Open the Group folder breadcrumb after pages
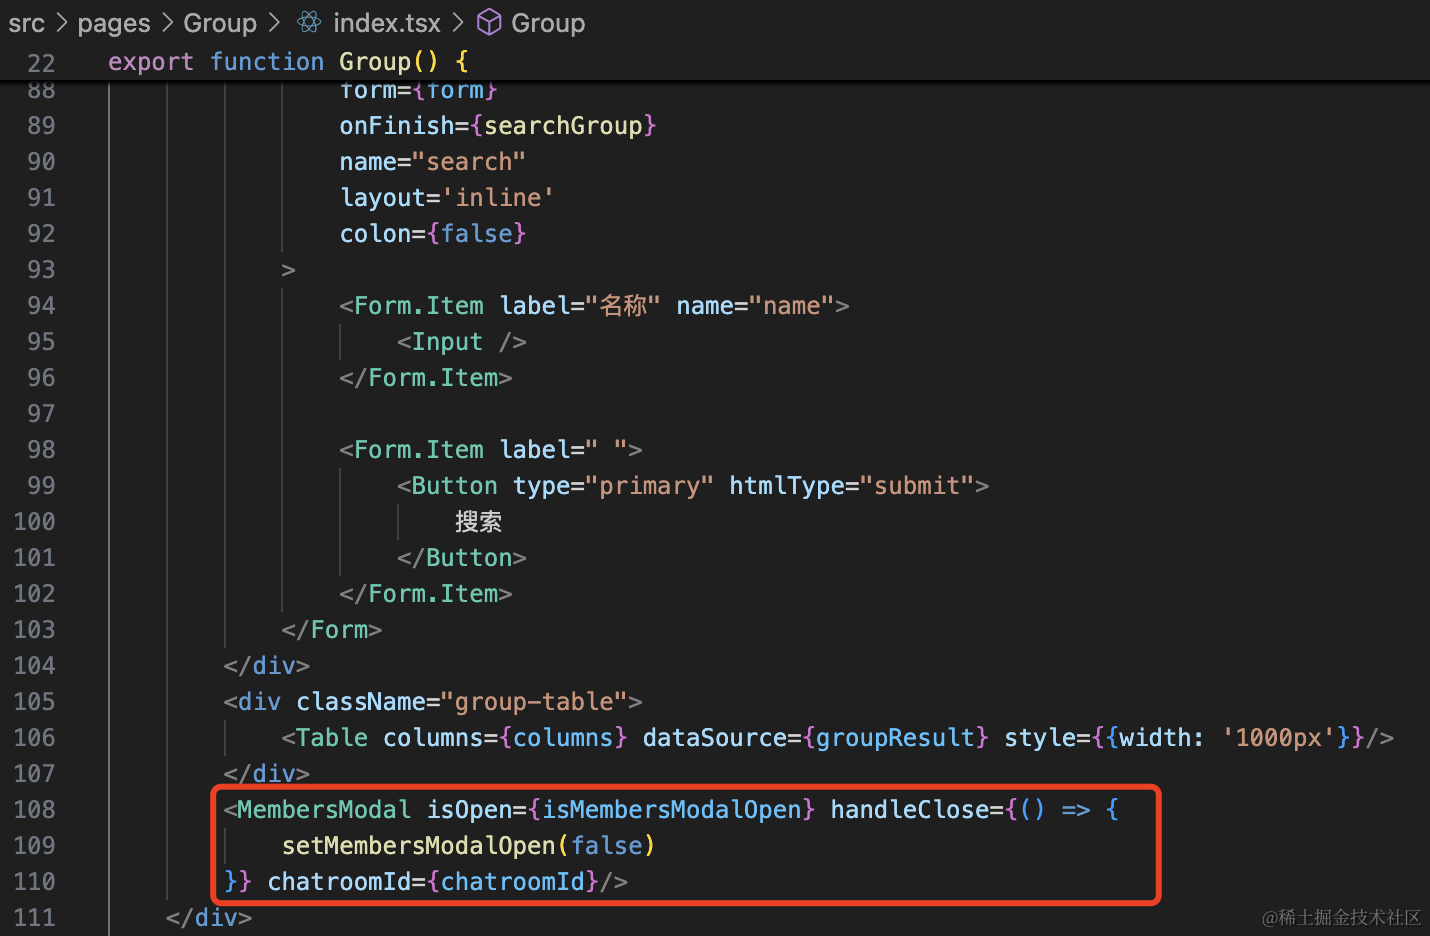The height and width of the screenshot is (936, 1430). 220,23
